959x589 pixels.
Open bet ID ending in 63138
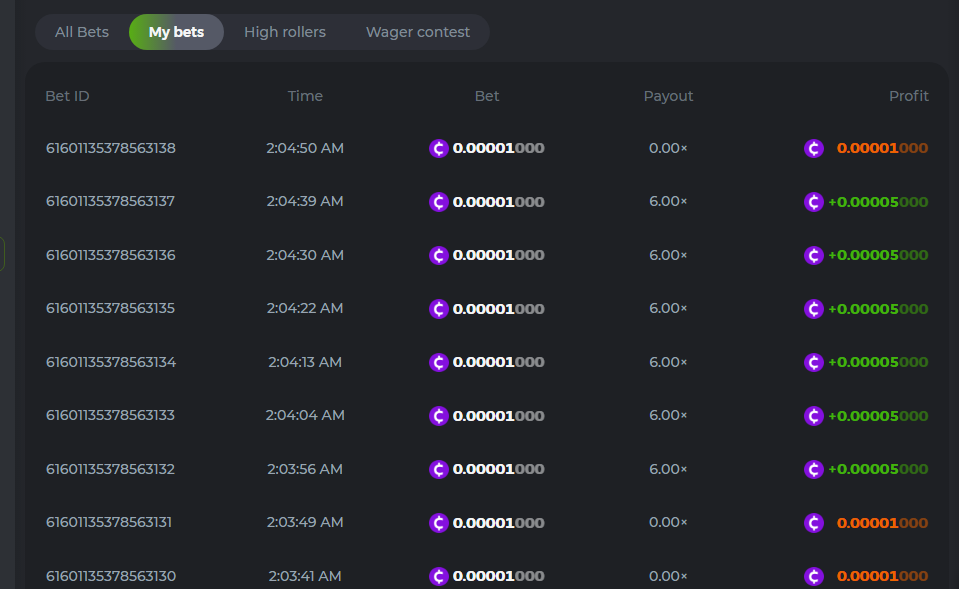[x=110, y=148]
